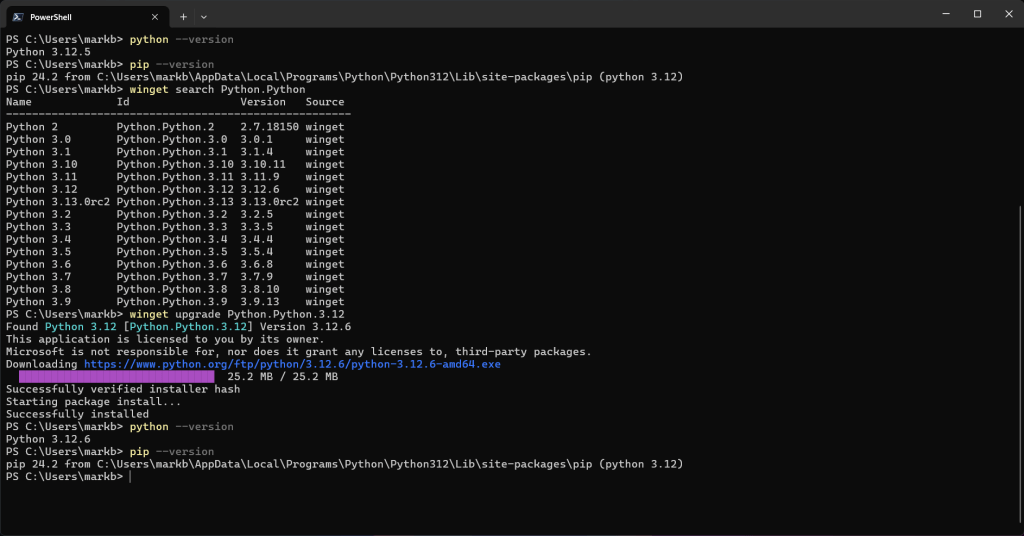This screenshot has height=536, width=1024.
Task: Click the 'winget search Python.Python' command
Action: 217,89
